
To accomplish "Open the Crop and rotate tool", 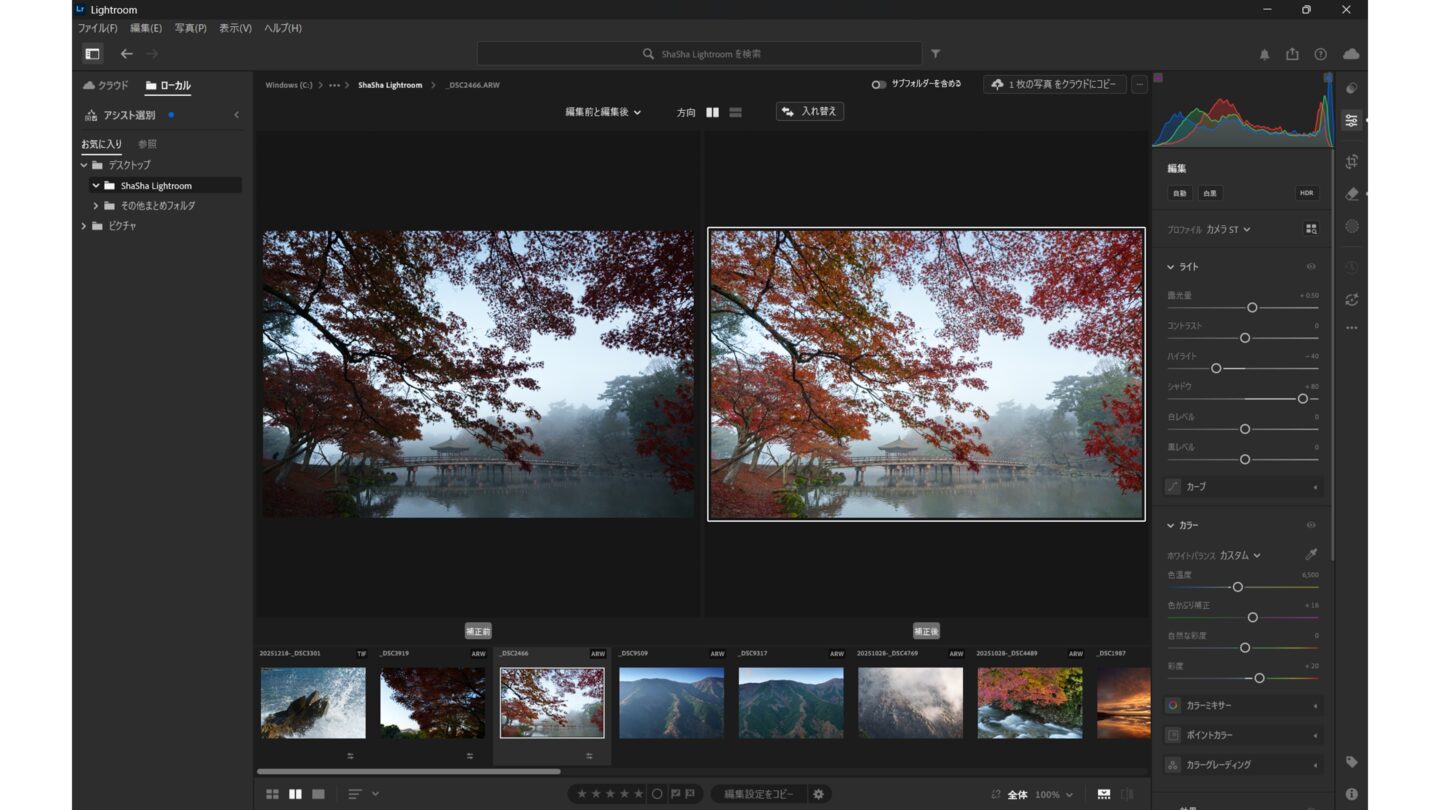I will pos(1351,161).
